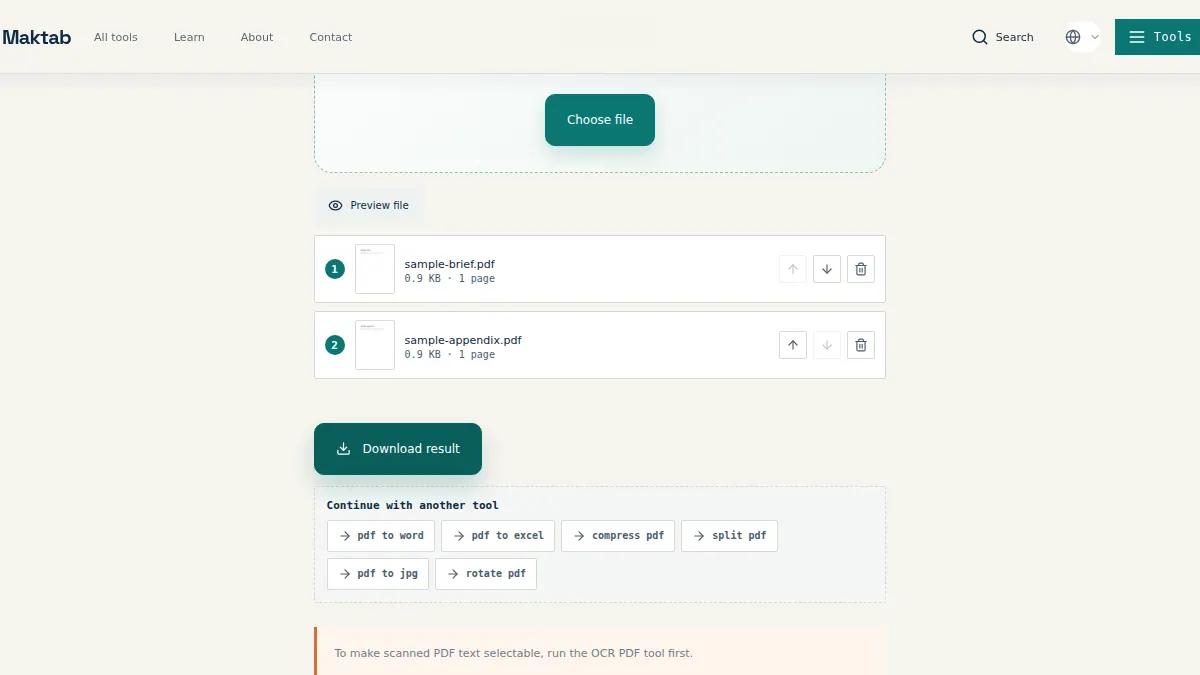Viewport: 1200px width, 675px height.
Task: Toggle Preview file eye button
Action: coord(369,205)
